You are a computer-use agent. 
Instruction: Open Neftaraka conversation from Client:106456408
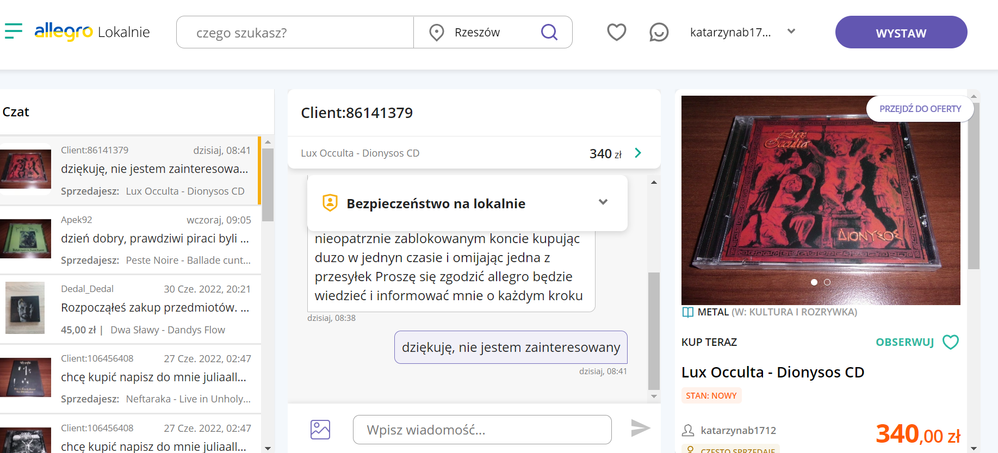click(130, 379)
